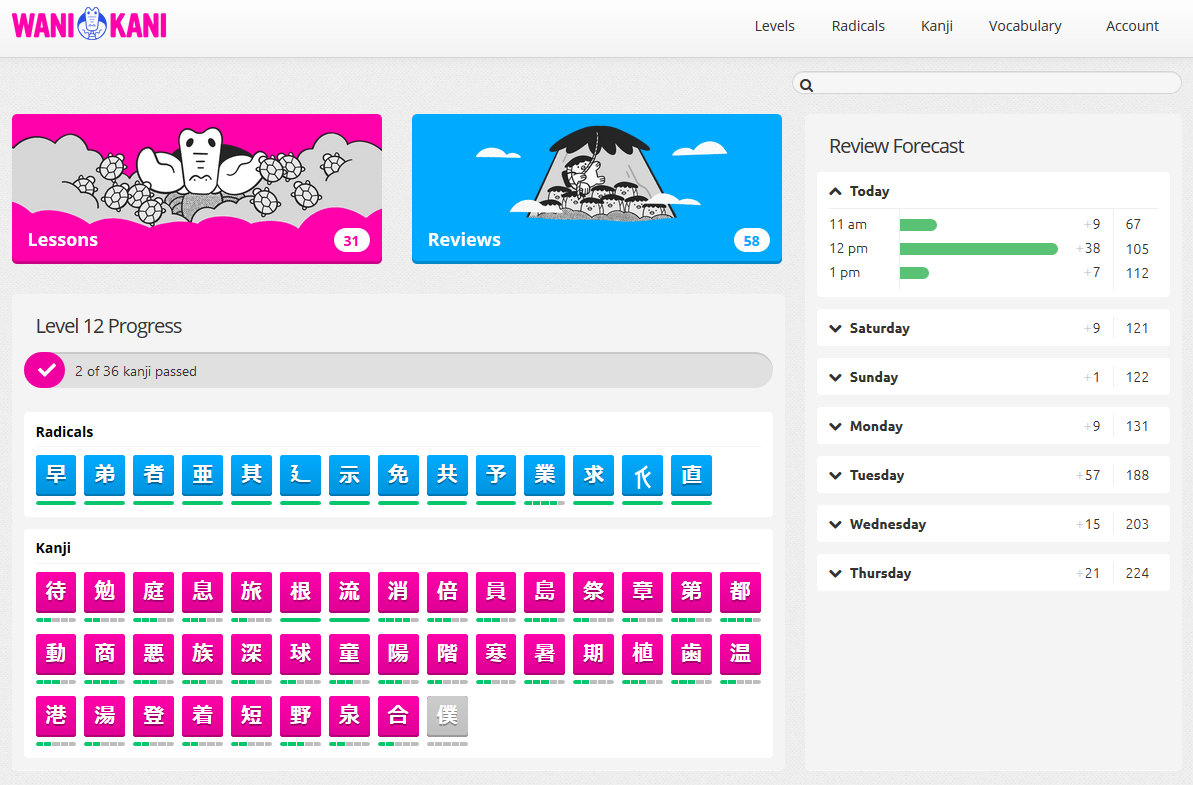The image size is (1193, 785).
Task: Click the locked 僕 kanji tile
Action: (x=447, y=716)
